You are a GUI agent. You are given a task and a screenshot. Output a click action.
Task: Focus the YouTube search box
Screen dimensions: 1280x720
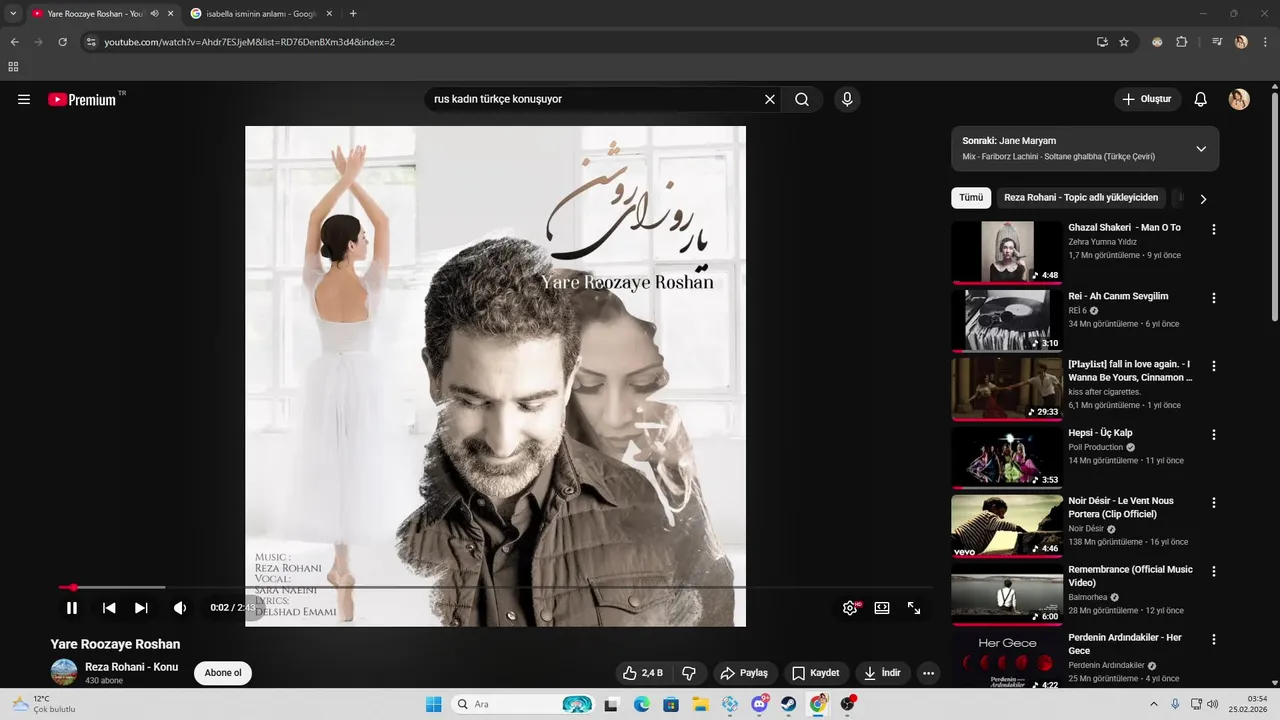pos(594,100)
